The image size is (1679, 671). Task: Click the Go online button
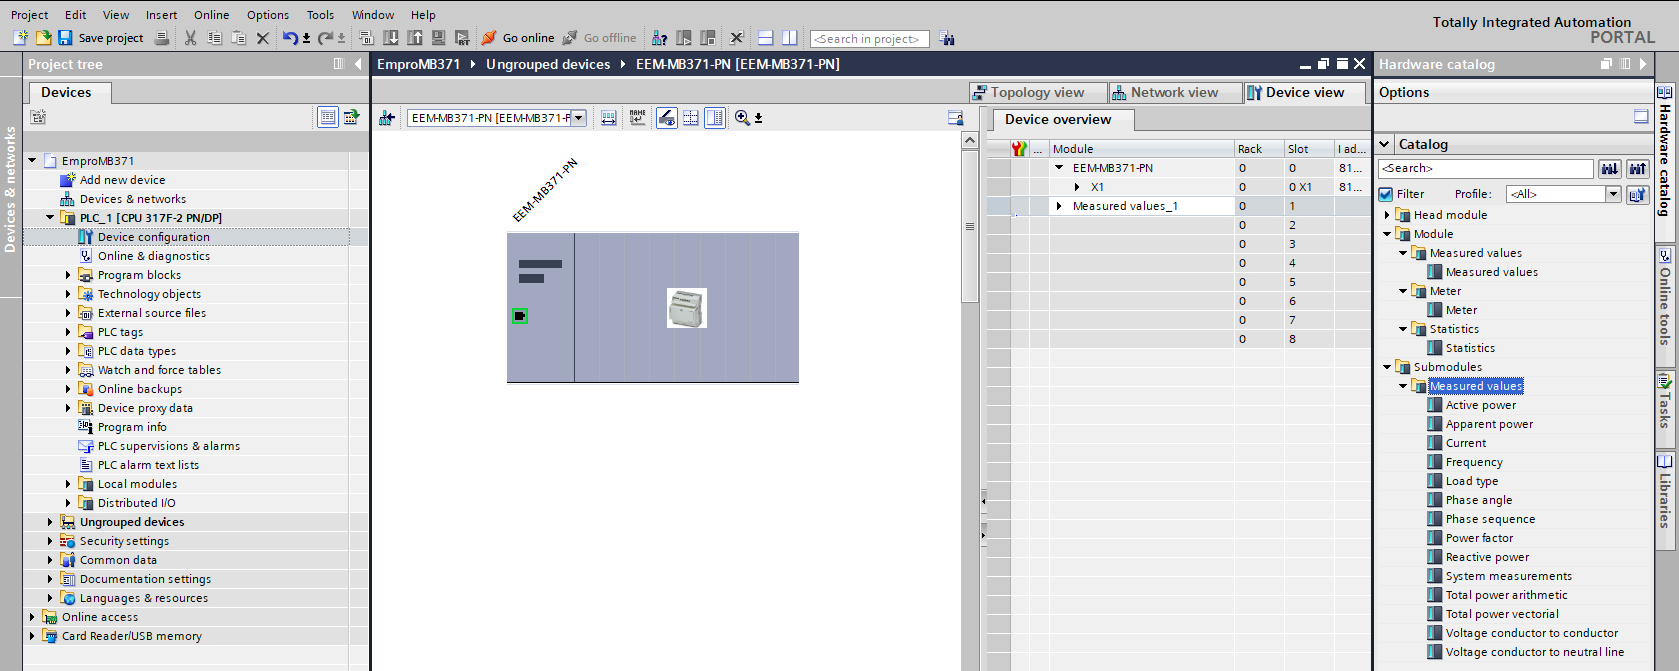pyautogui.click(x=518, y=38)
